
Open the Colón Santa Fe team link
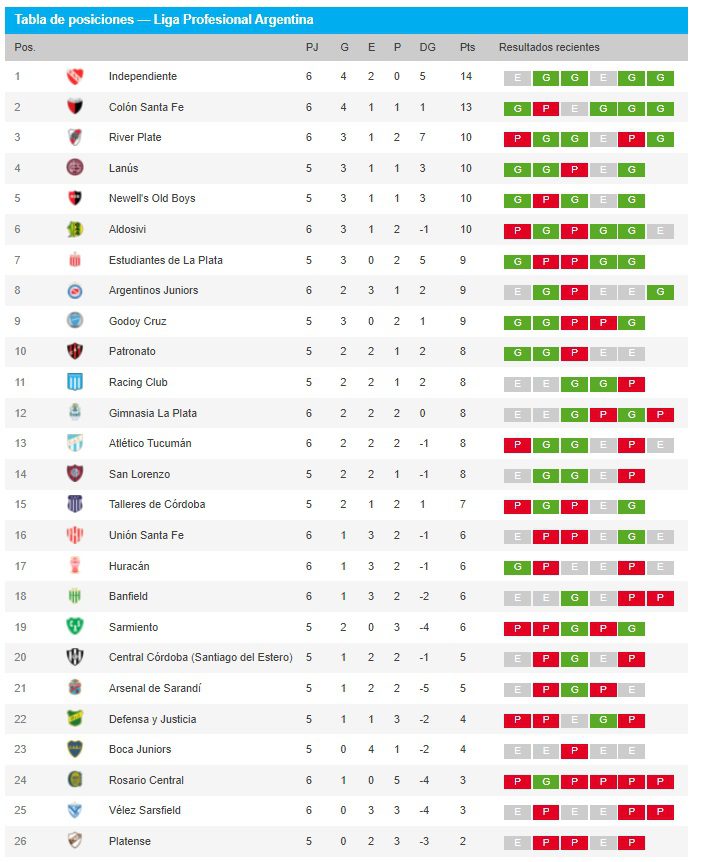click(146, 107)
